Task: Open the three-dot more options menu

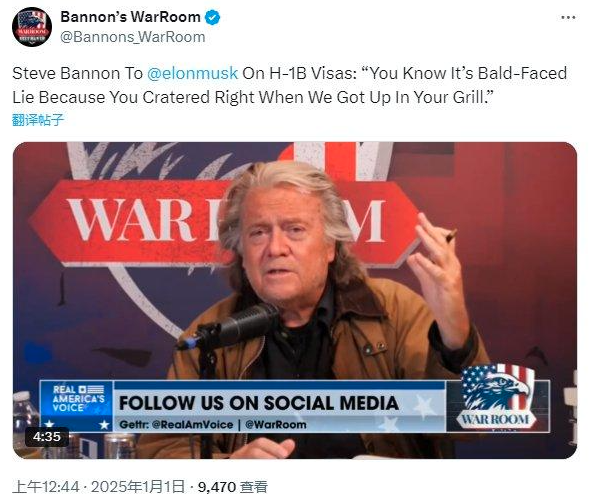Action: click(x=568, y=17)
